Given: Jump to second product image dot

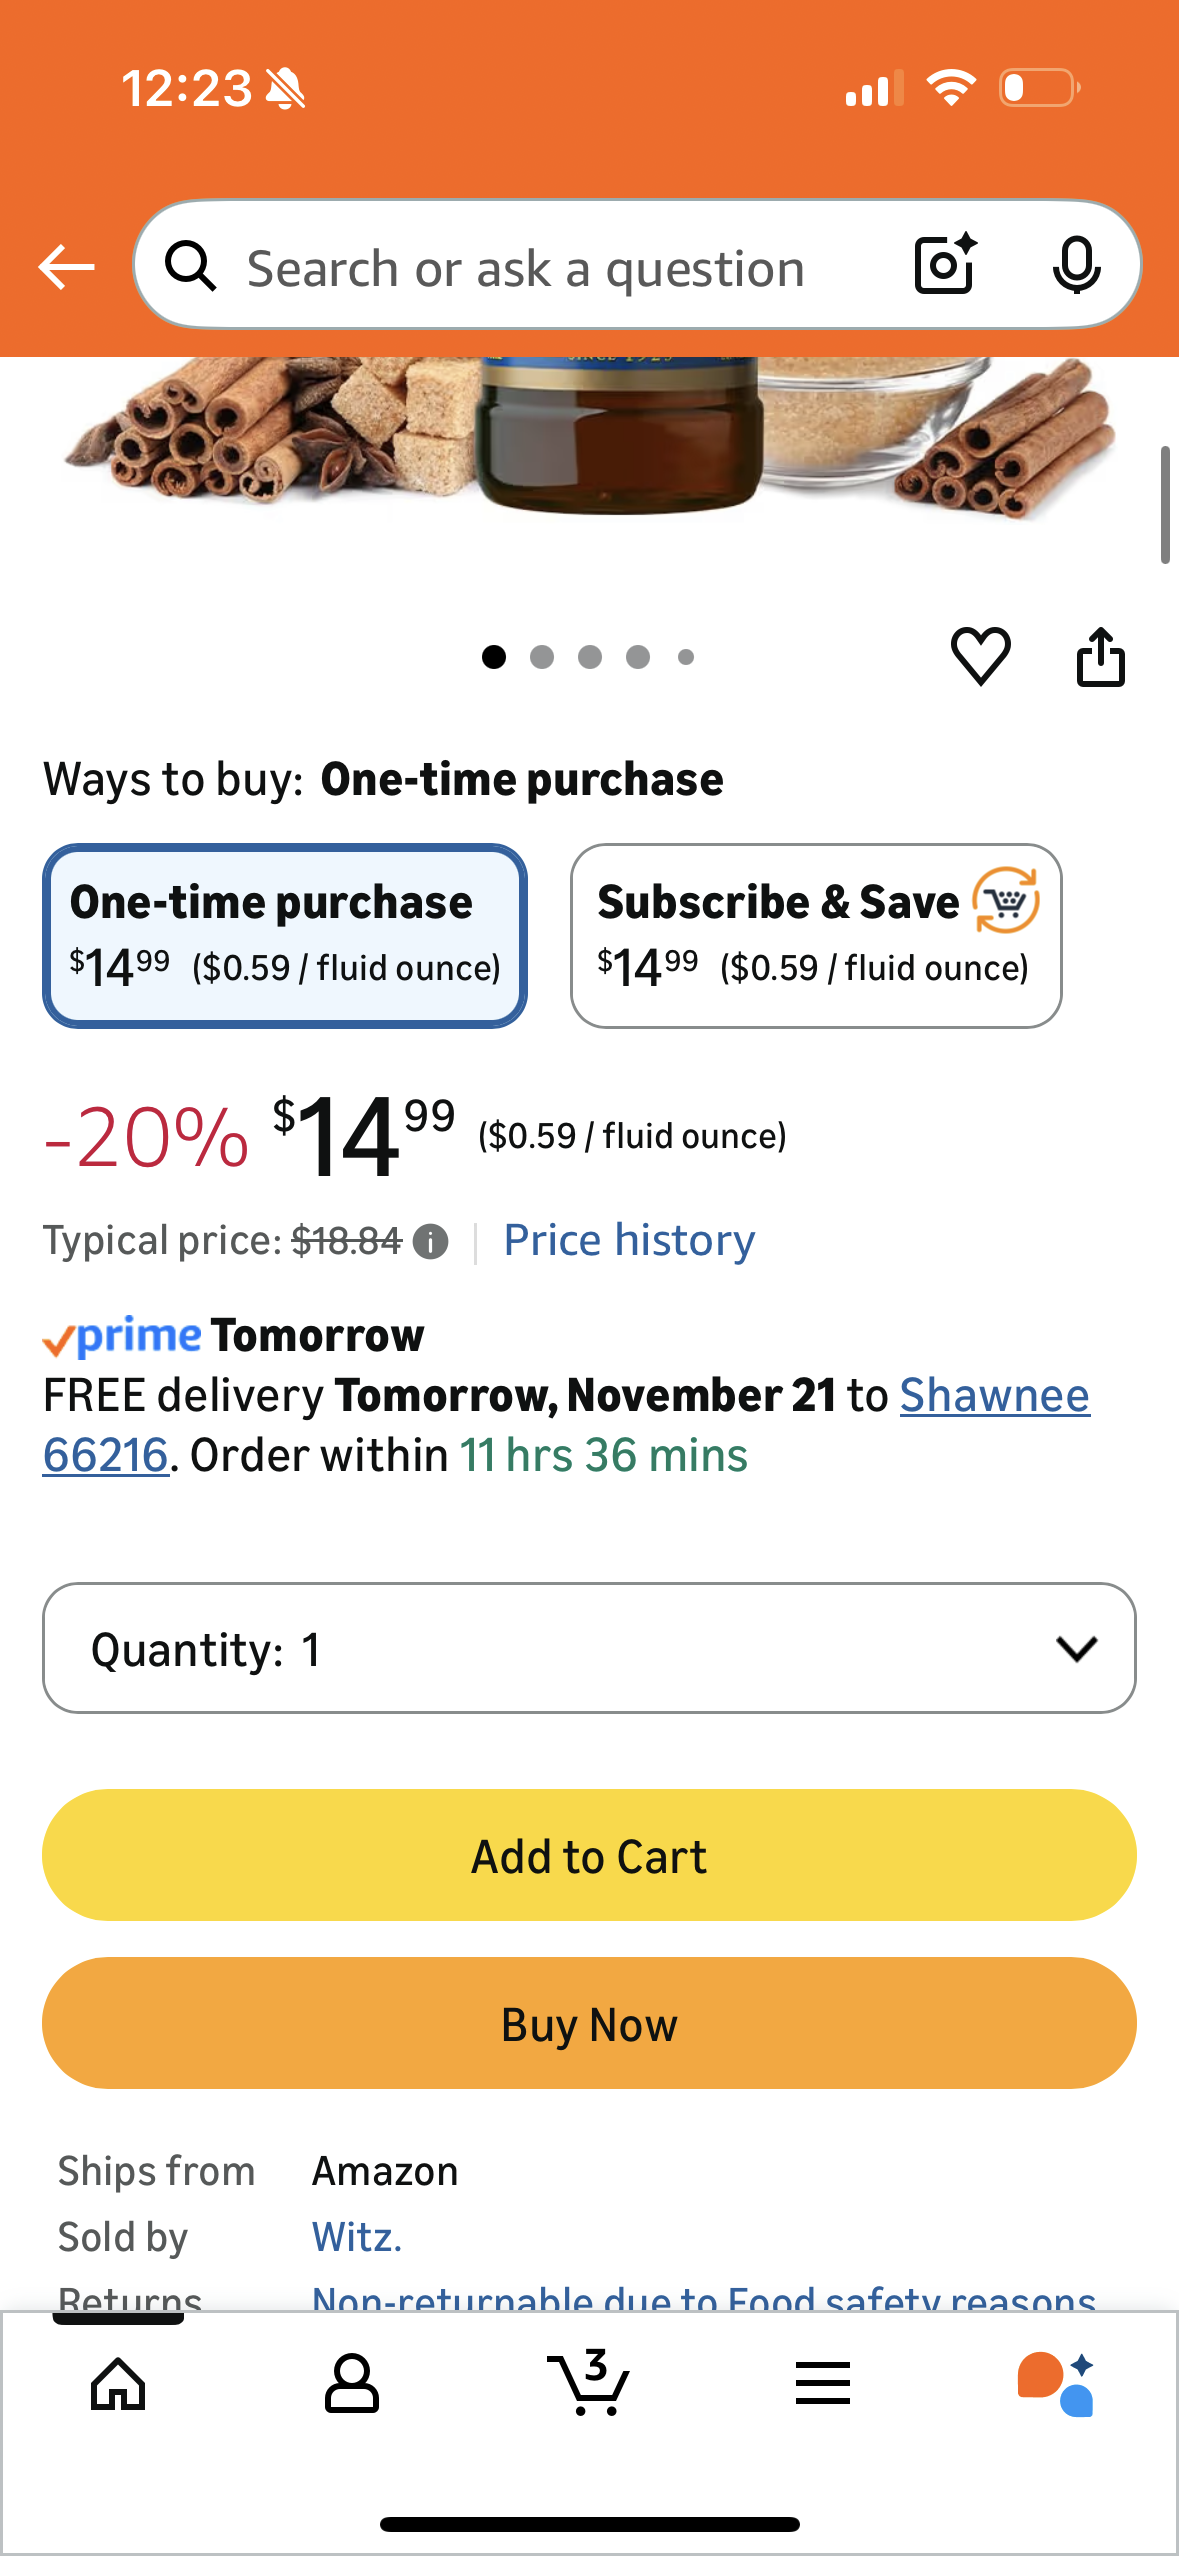Looking at the screenshot, I should coord(542,657).
